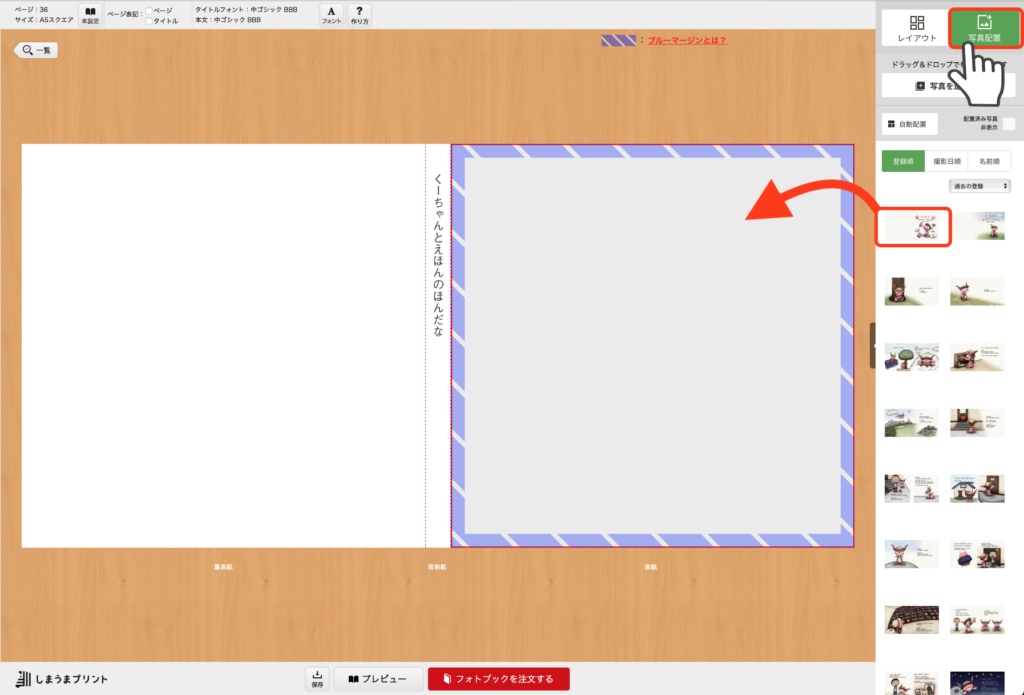Sort photos by 名前順 tab
This screenshot has width=1024, height=695.
[989, 161]
